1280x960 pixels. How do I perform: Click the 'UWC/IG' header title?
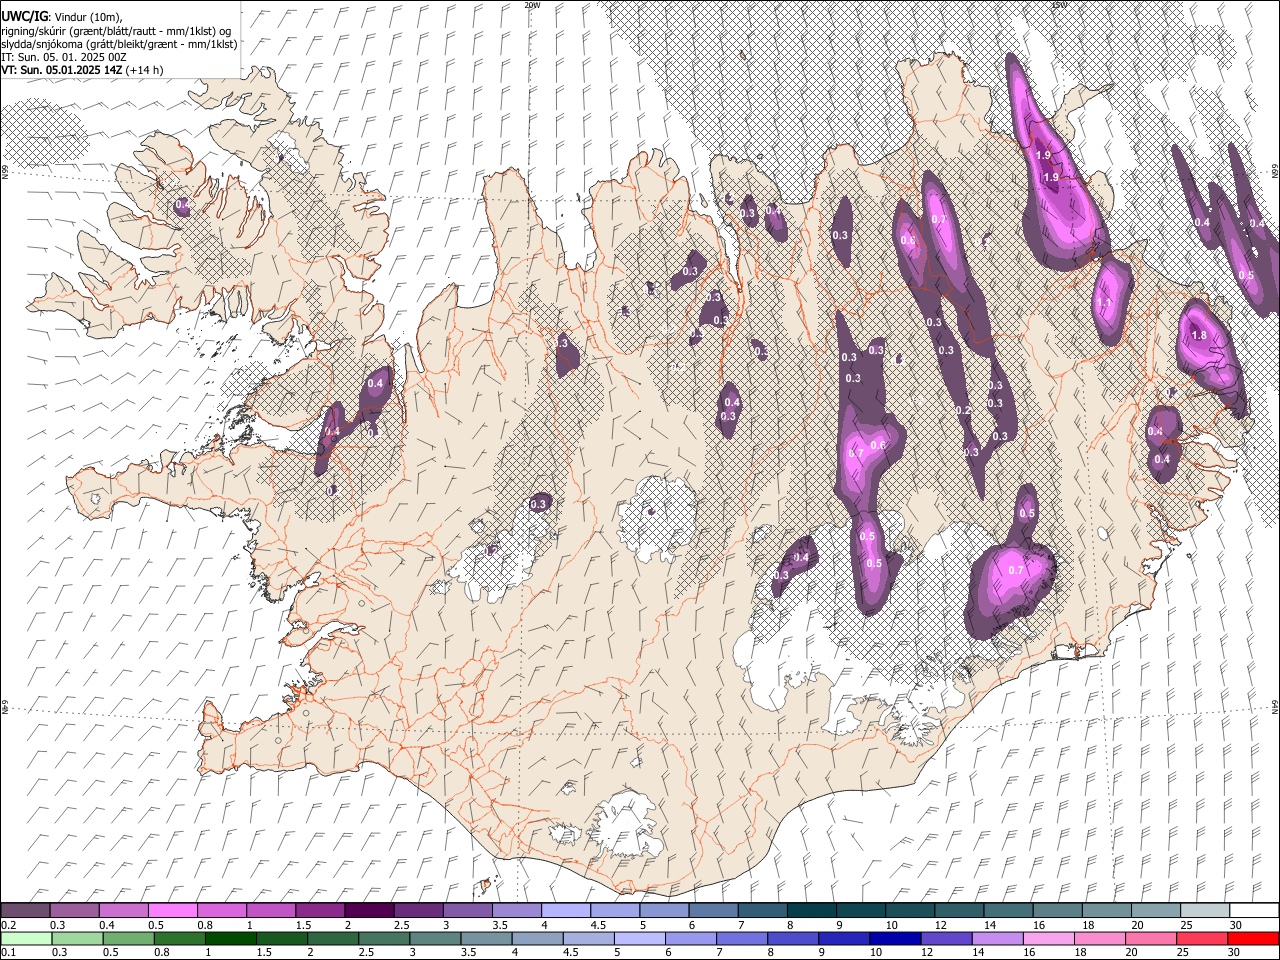[x=24, y=15]
